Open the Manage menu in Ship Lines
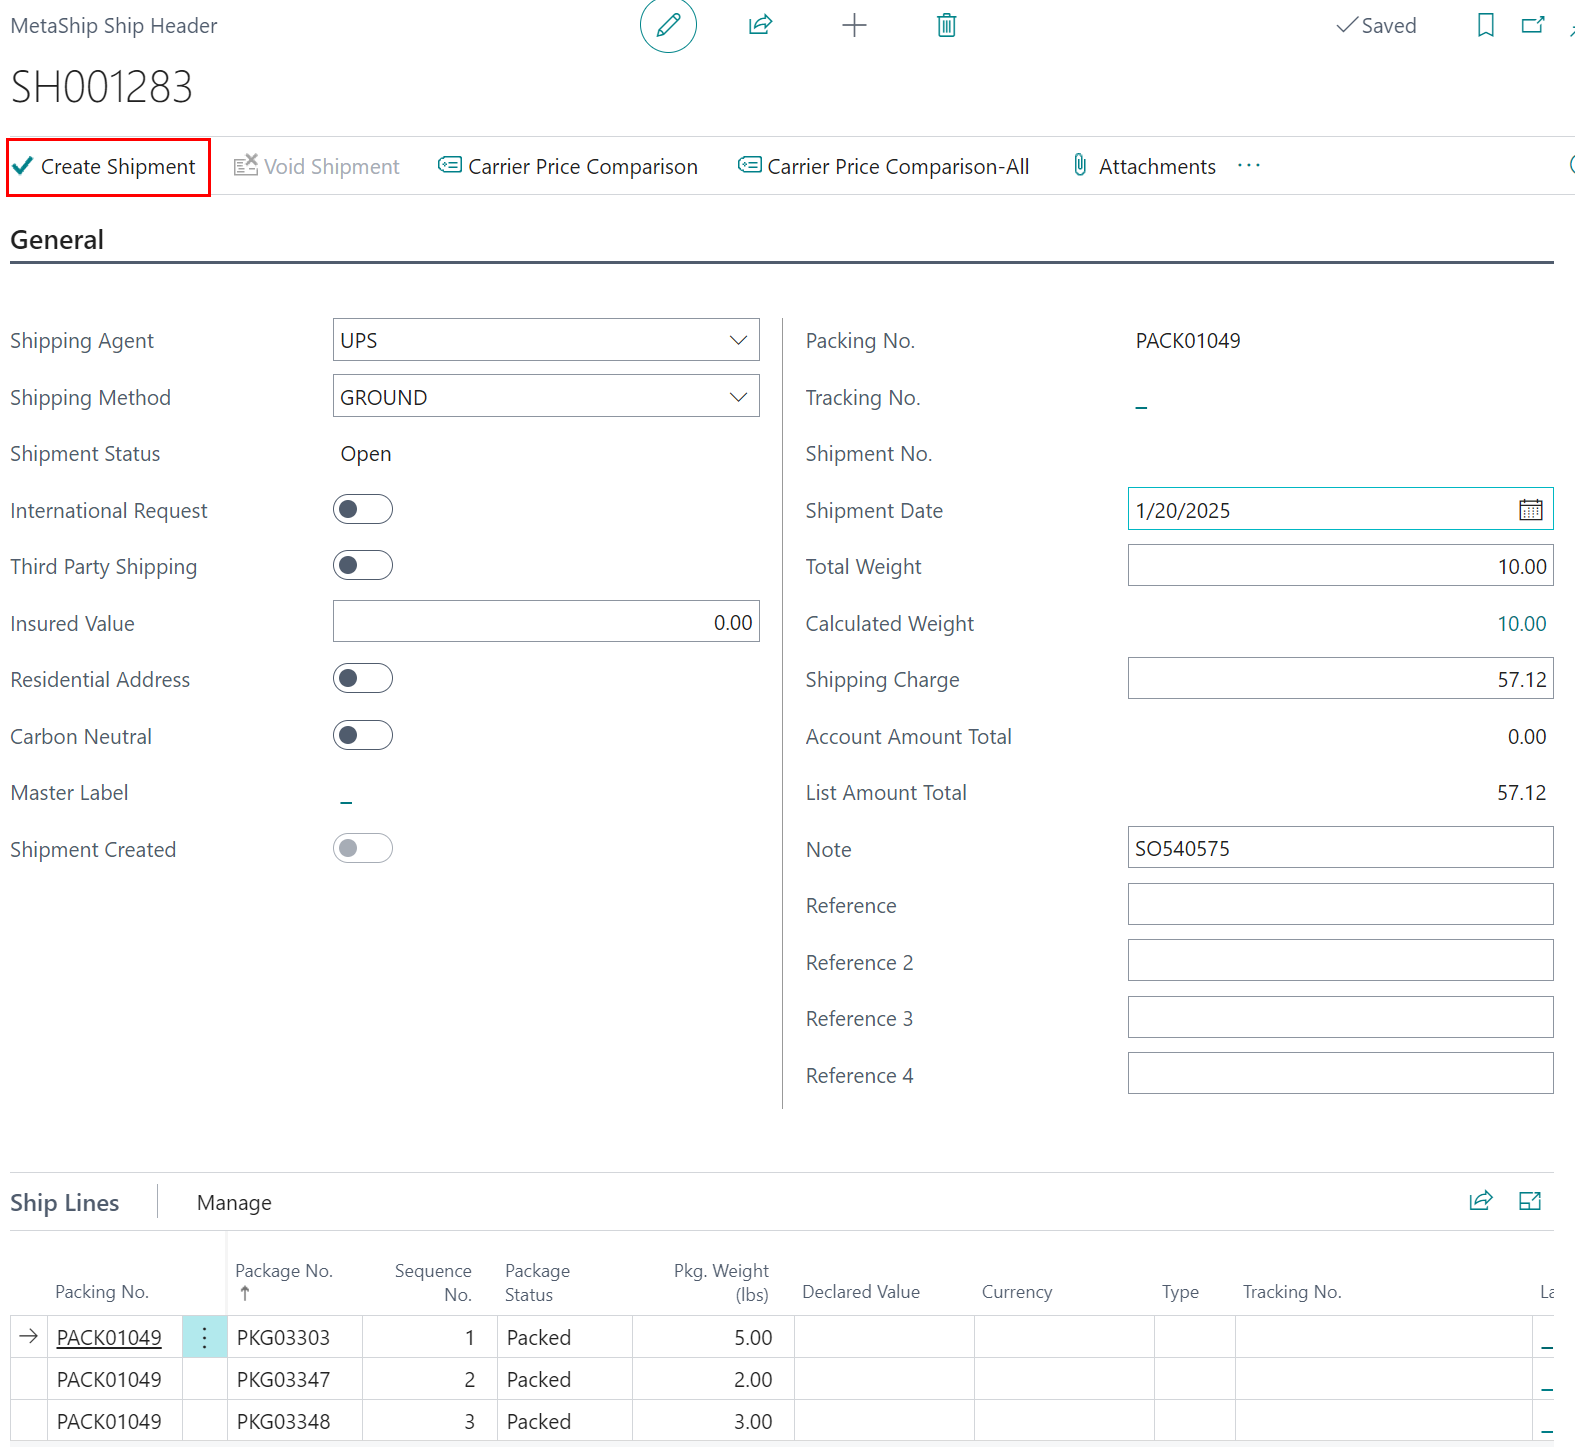 [234, 1202]
